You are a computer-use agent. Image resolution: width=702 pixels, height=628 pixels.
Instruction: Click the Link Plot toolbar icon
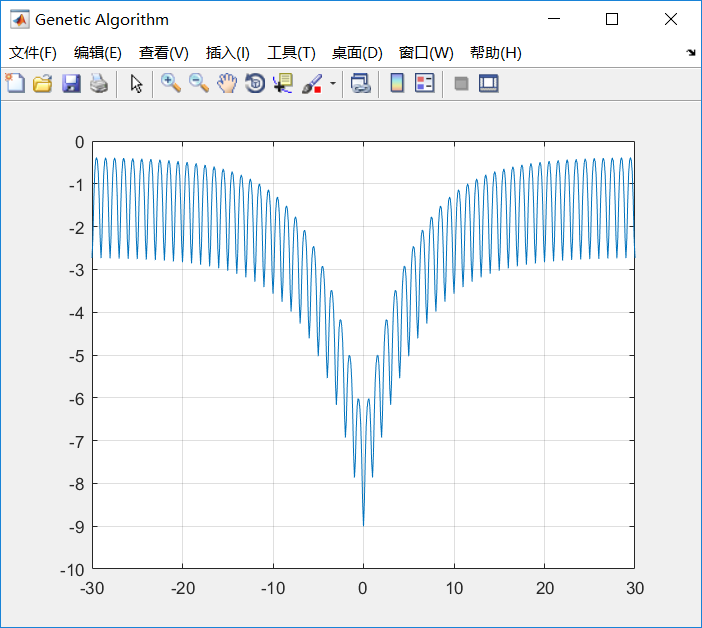(x=361, y=83)
